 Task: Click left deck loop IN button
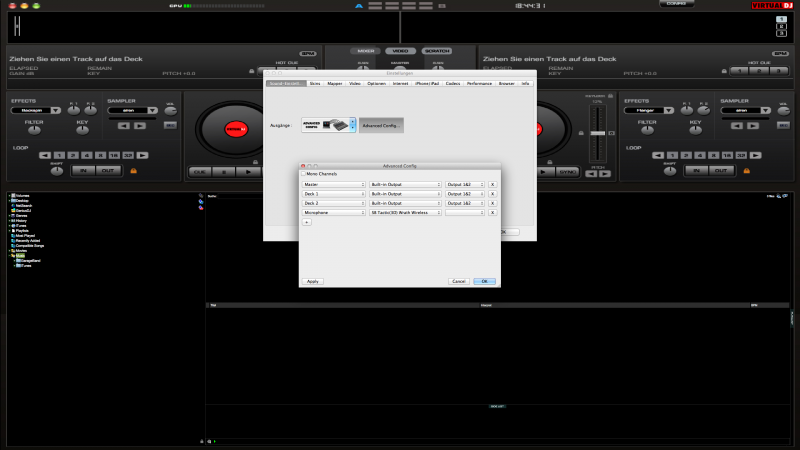(x=83, y=170)
